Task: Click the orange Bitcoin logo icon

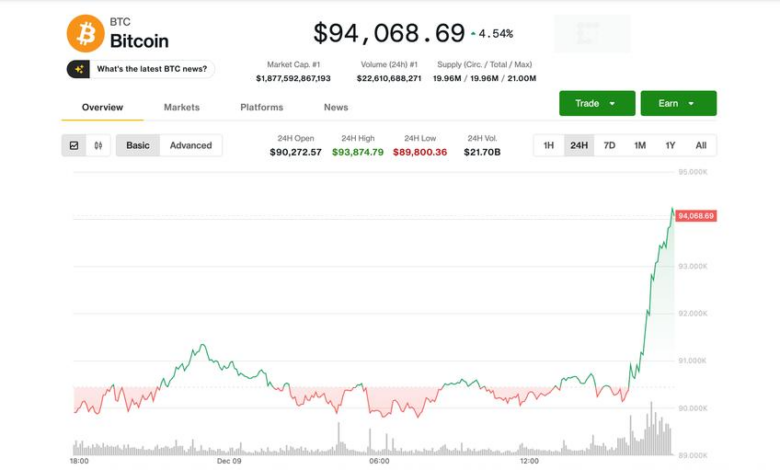Action: point(85,33)
